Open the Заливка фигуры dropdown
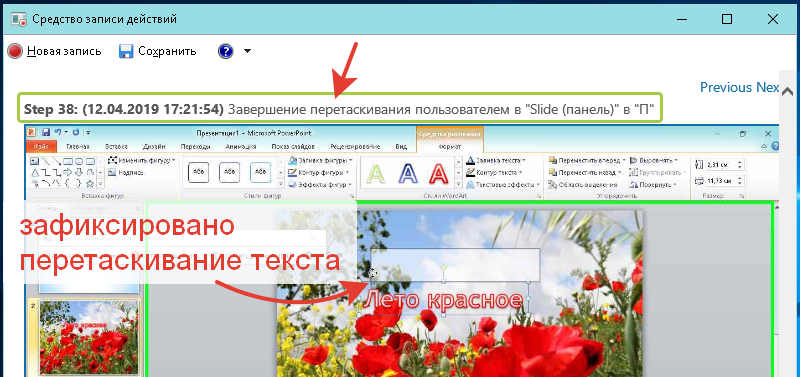The height and width of the screenshot is (377, 800). (320, 160)
